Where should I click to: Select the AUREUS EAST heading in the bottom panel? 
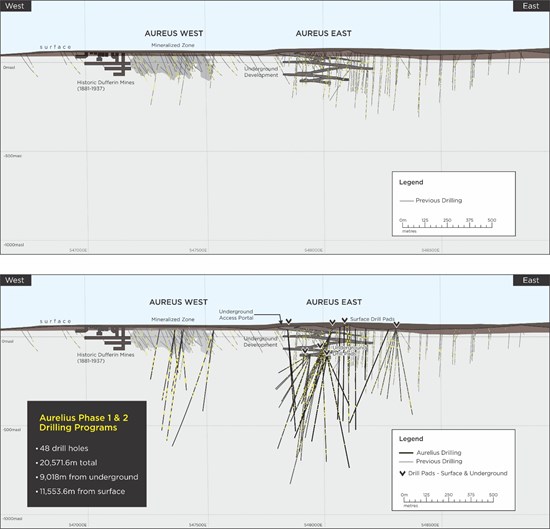334,302
